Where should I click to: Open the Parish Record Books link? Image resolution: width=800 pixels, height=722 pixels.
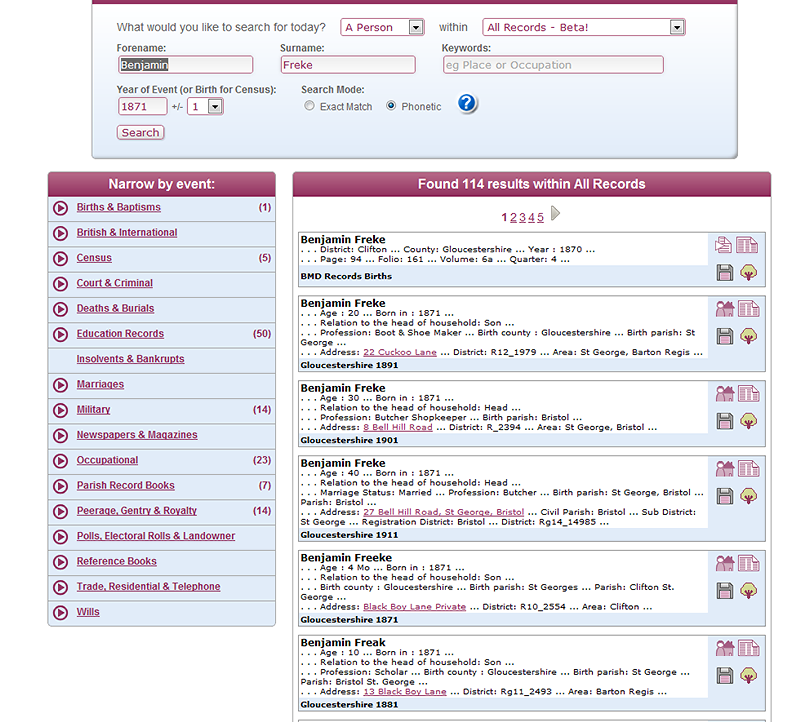(x=126, y=485)
